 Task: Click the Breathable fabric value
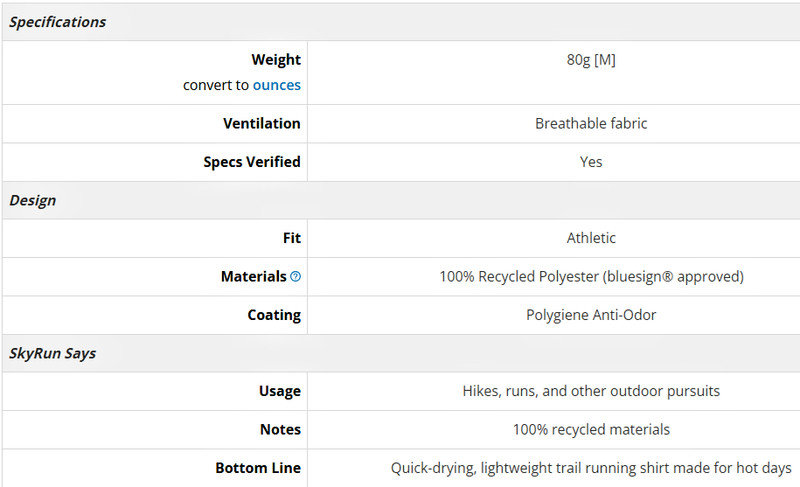[591, 123]
